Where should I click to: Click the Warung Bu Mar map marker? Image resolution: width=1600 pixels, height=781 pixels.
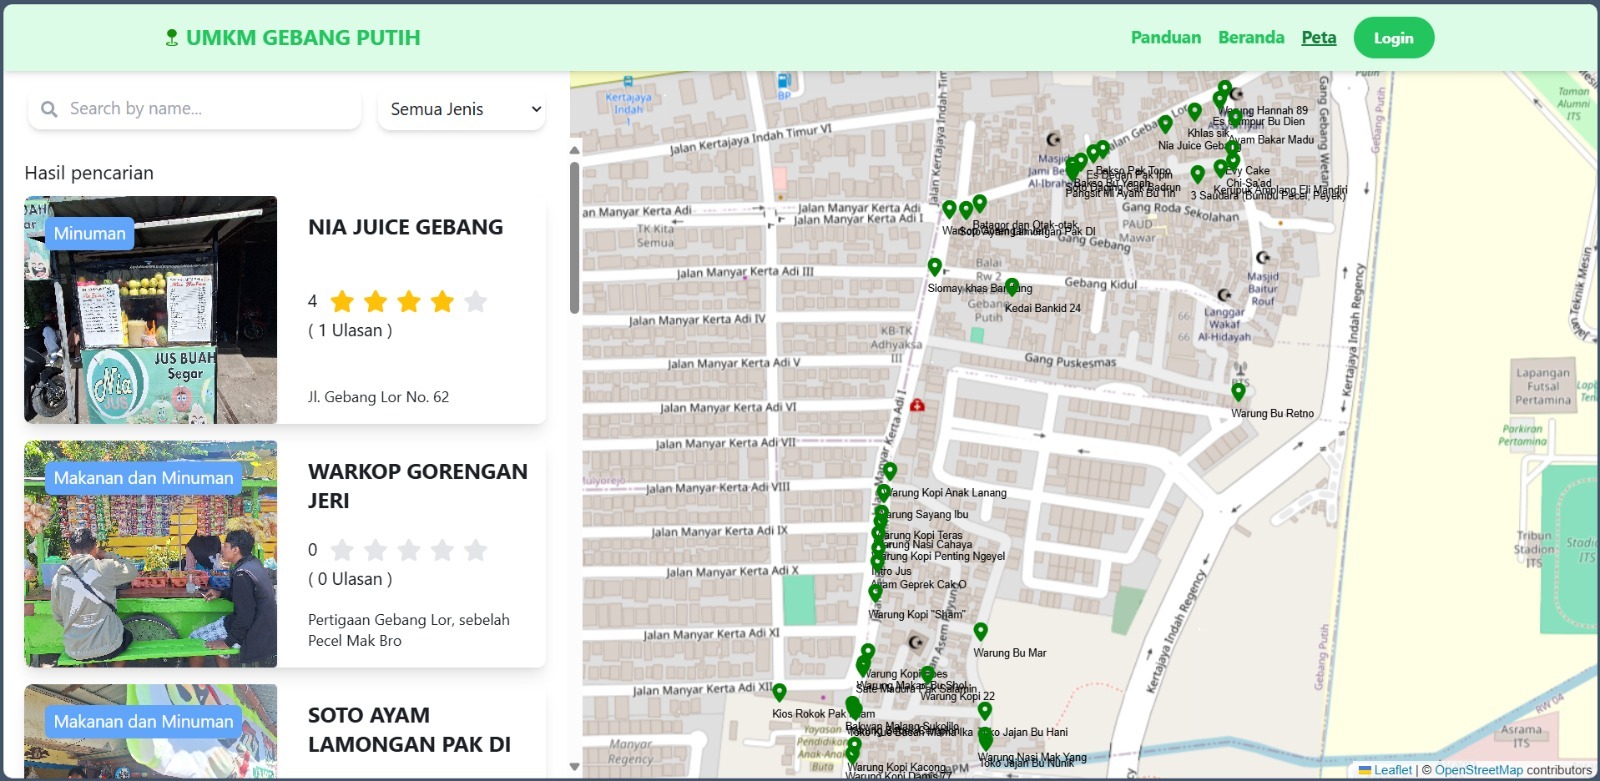point(980,632)
